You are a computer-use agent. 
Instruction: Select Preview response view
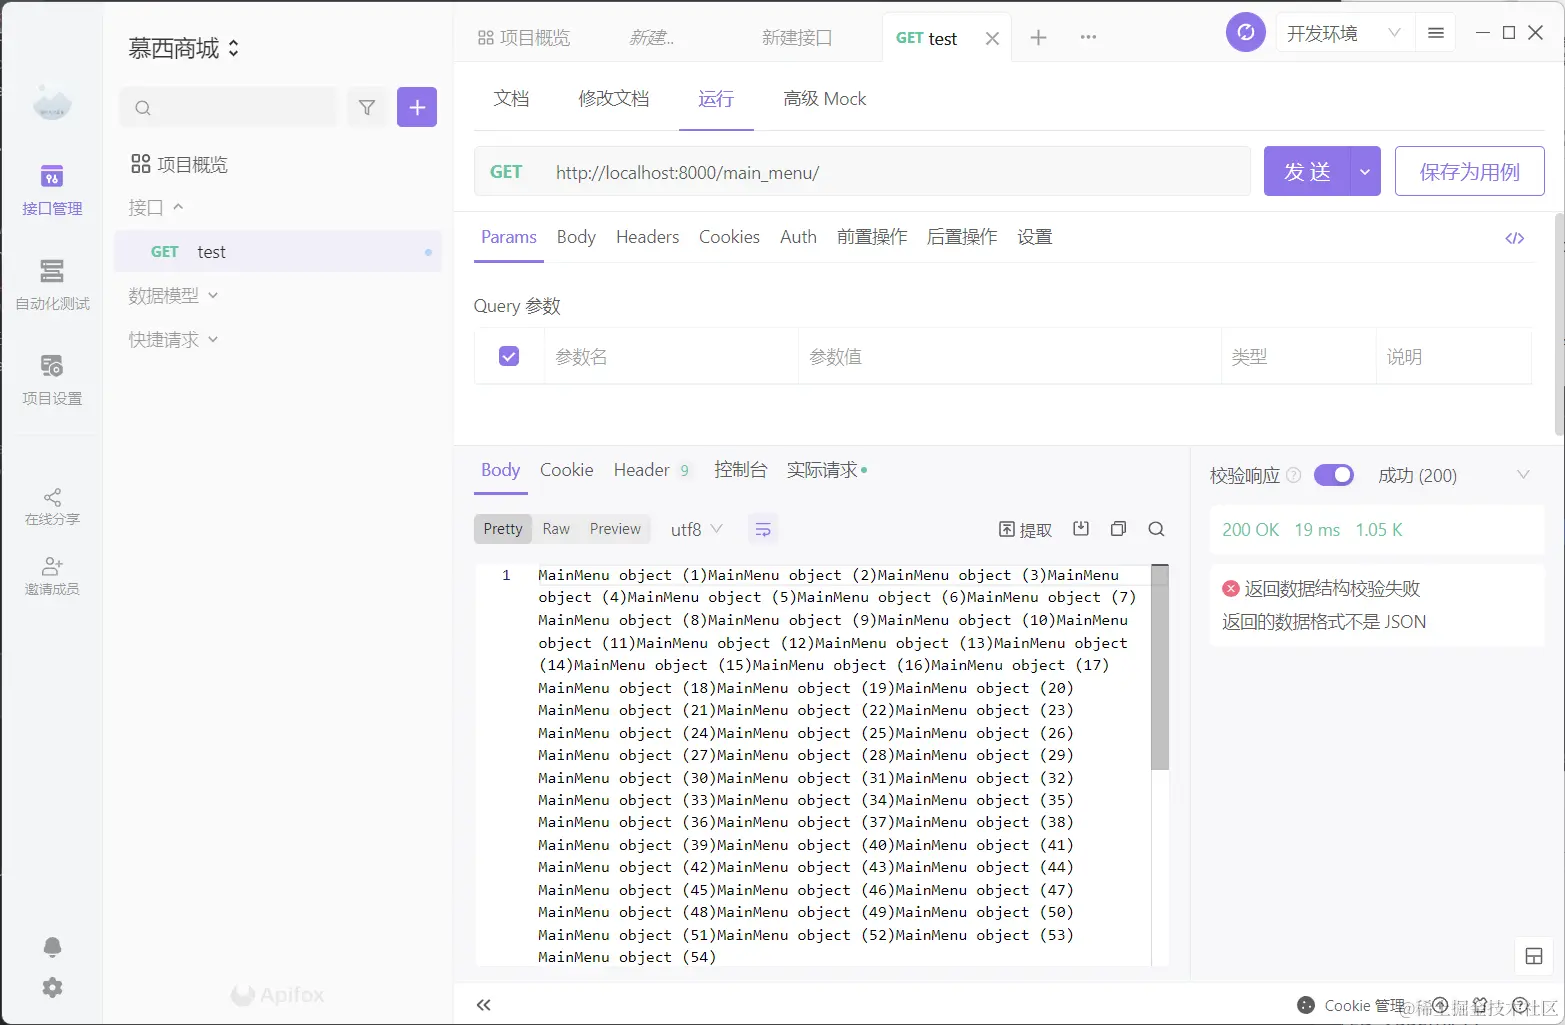tap(615, 529)
